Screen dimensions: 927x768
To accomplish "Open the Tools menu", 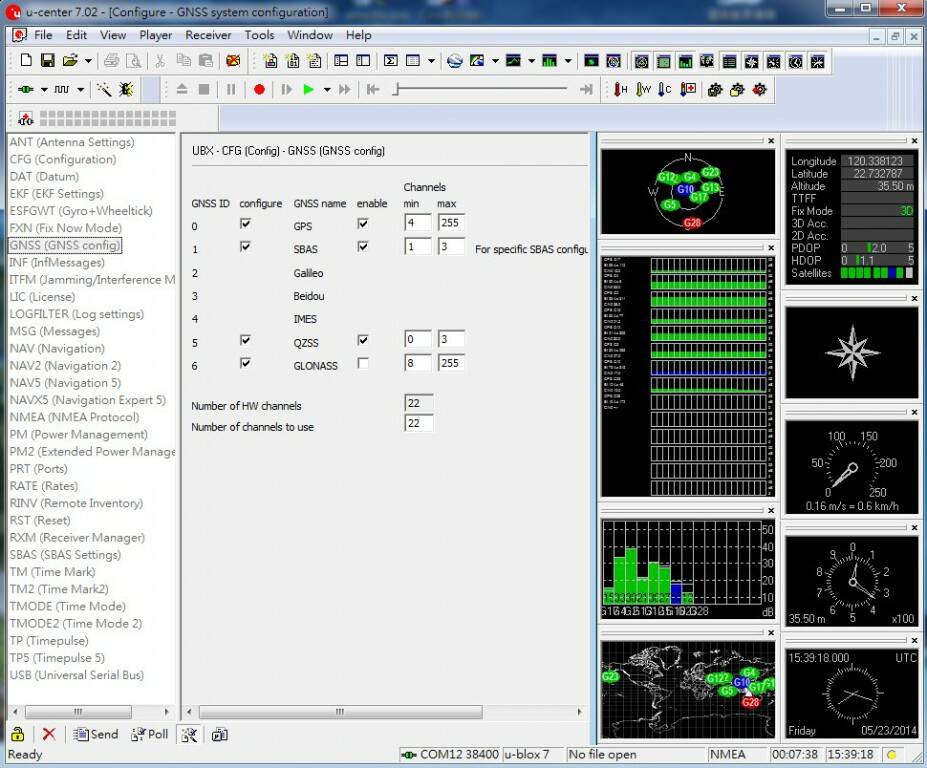I will 259,35.
